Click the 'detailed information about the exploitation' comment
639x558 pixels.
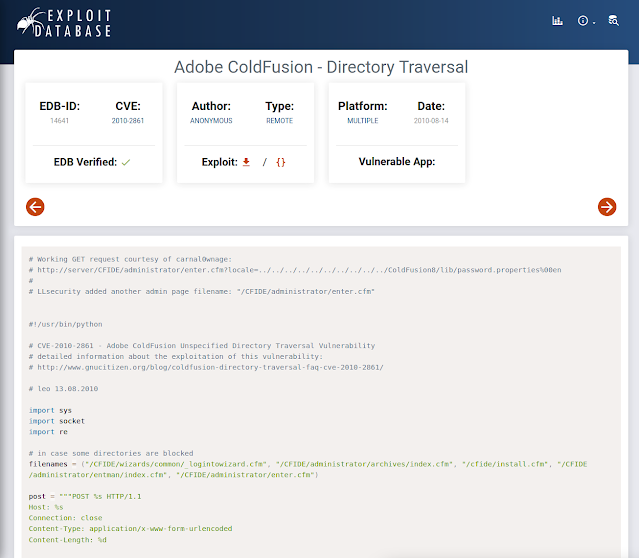pyautogui.click(x=176, y=357)
